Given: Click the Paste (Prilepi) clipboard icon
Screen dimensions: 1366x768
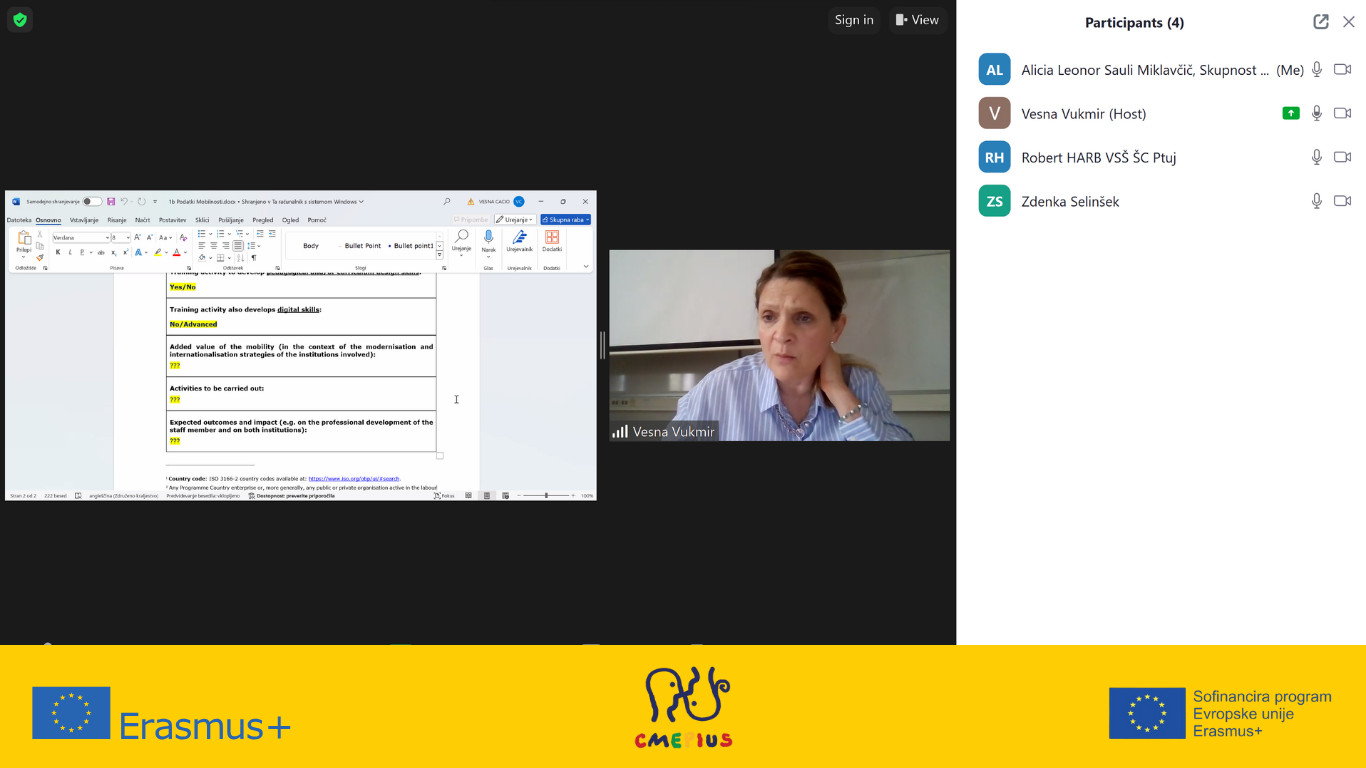Looking at the screenshot, I should (24, 240).
